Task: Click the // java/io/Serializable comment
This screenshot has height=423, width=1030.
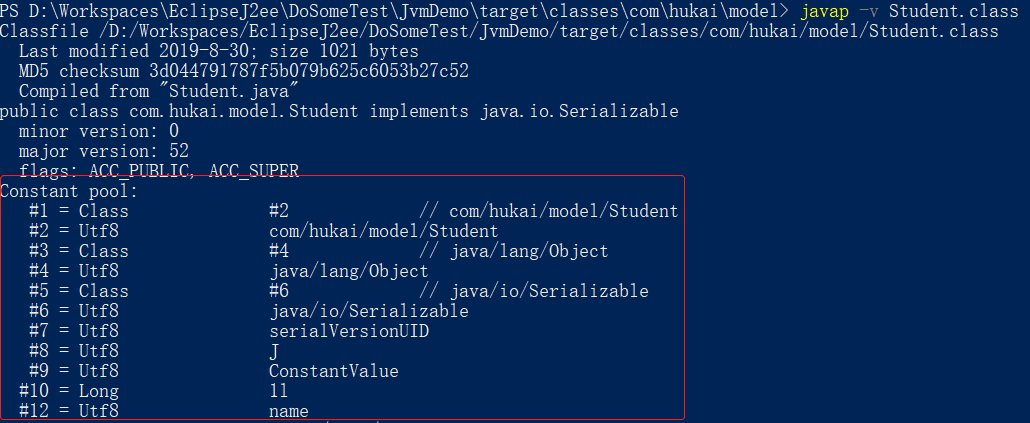Action: pos(533,291)
